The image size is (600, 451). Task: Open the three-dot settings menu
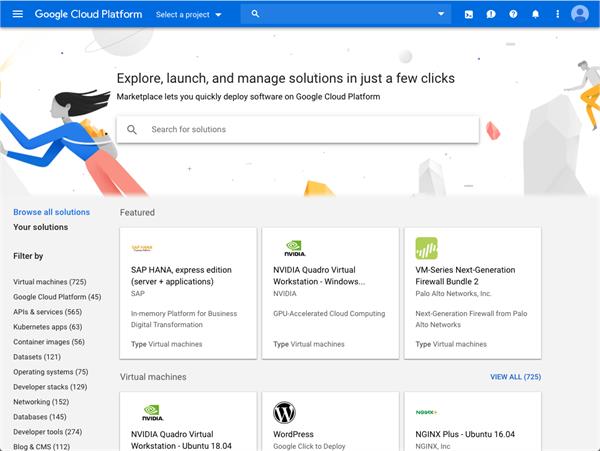pos(558,14)
